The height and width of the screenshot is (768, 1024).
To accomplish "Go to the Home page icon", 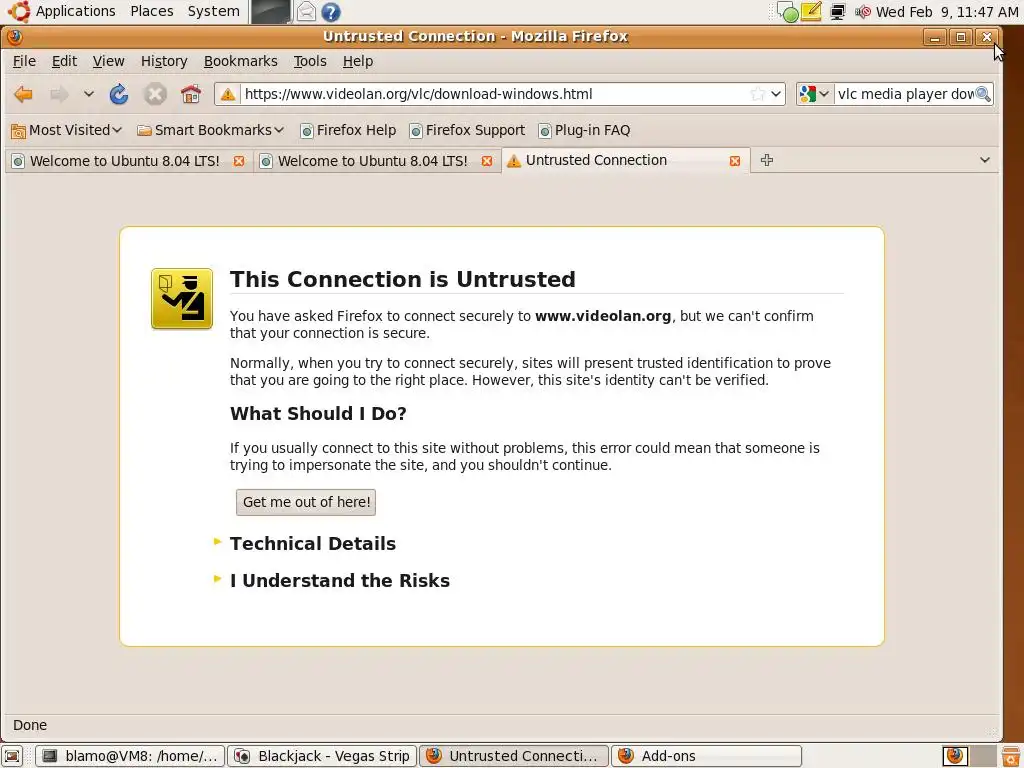I will [x=191, y=94].
